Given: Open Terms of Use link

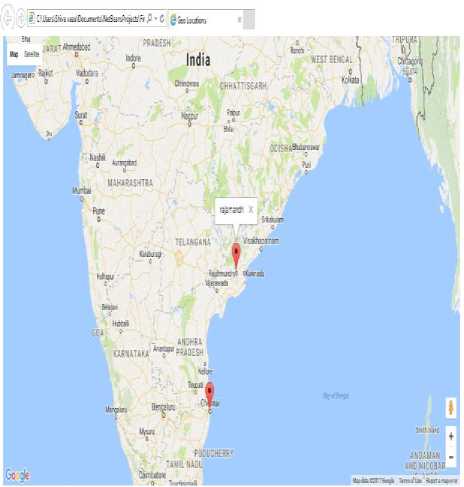Looking at the screenshot, I should [410, 481].
